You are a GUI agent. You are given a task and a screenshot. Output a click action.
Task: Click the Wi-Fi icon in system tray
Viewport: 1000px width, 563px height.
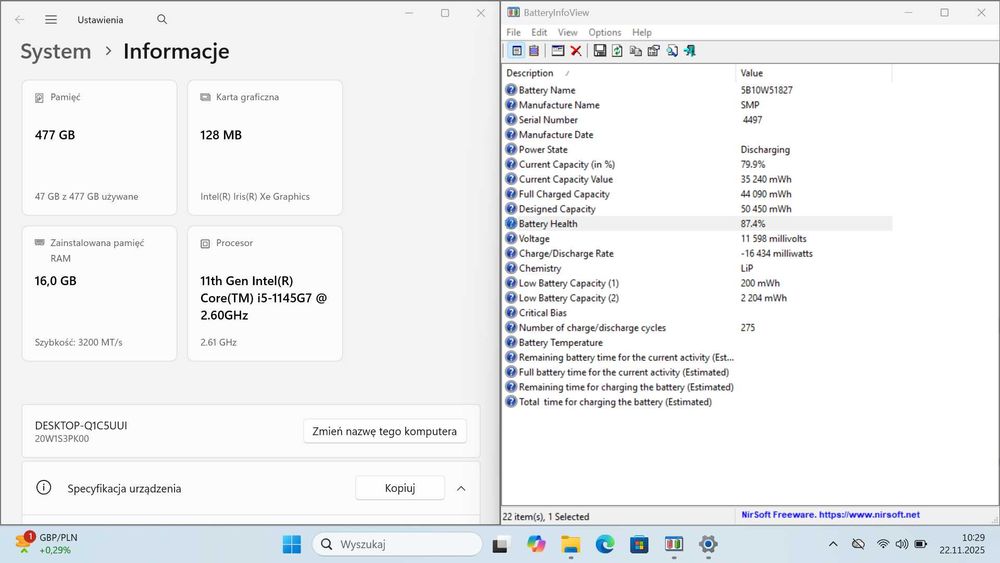click(883, 544)
